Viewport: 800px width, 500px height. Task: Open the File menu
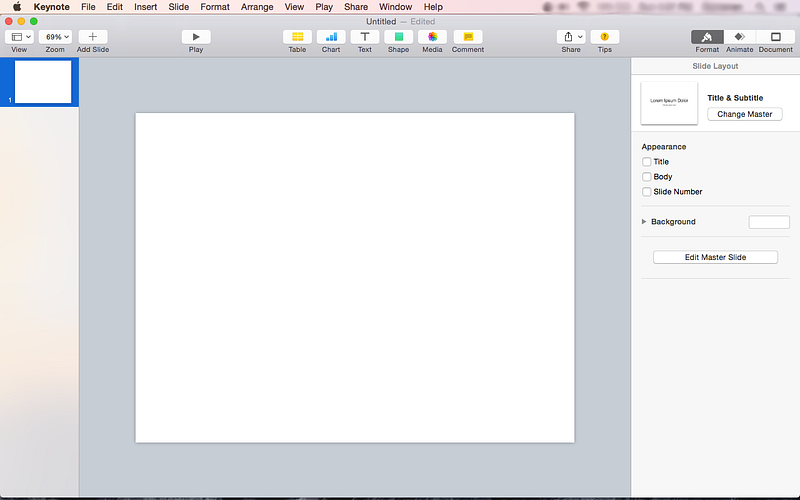coord(88,7)
